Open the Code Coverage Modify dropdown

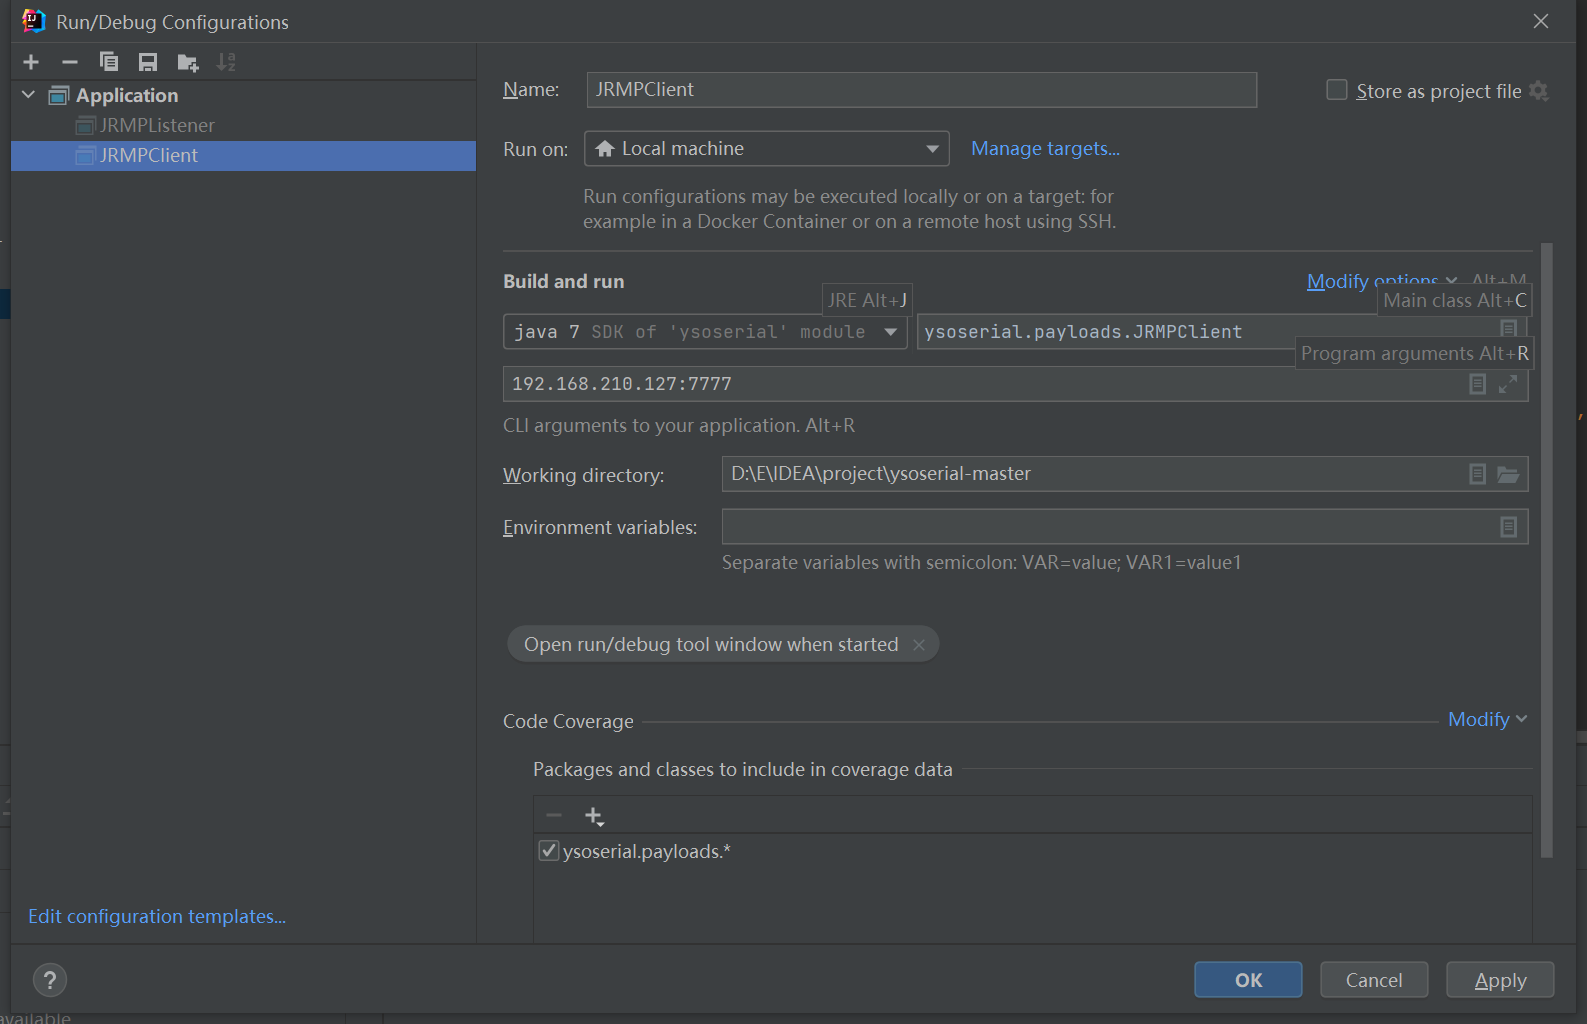pyautogui.click(x=1487, y=719)
